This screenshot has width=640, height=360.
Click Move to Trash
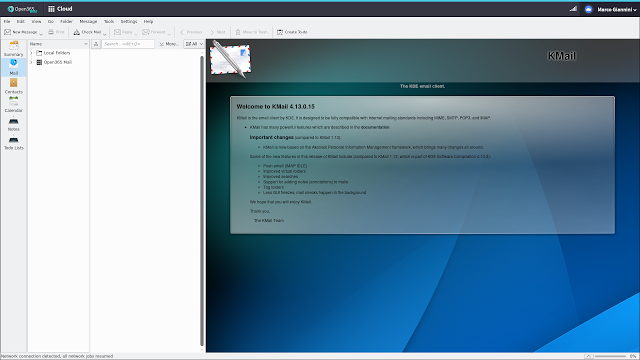point(251,32)
